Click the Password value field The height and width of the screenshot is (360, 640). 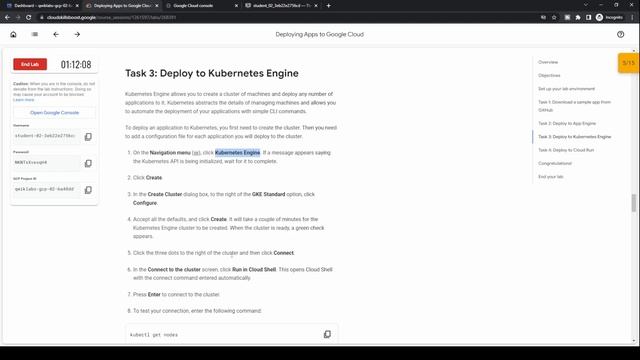pyautogui.click(x=47, y=162)
